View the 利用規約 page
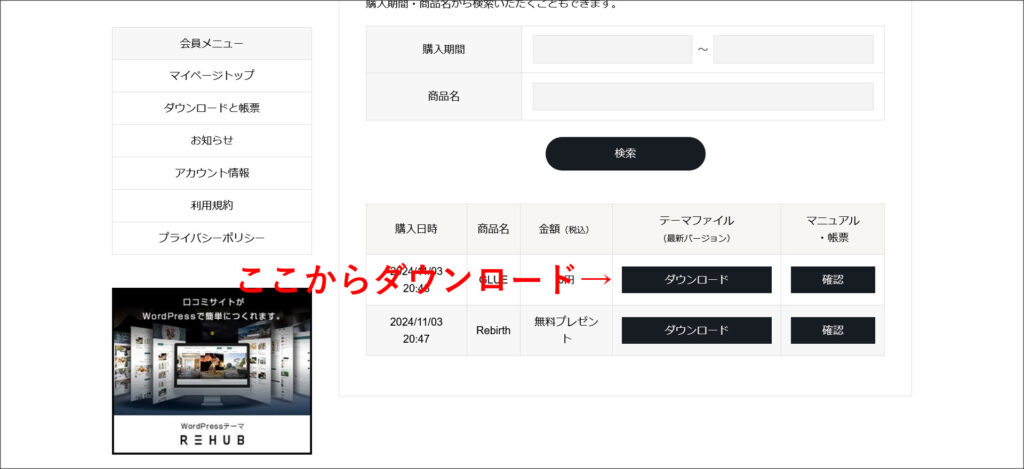This screenshot has width=1024, height=469. point(212,205)
